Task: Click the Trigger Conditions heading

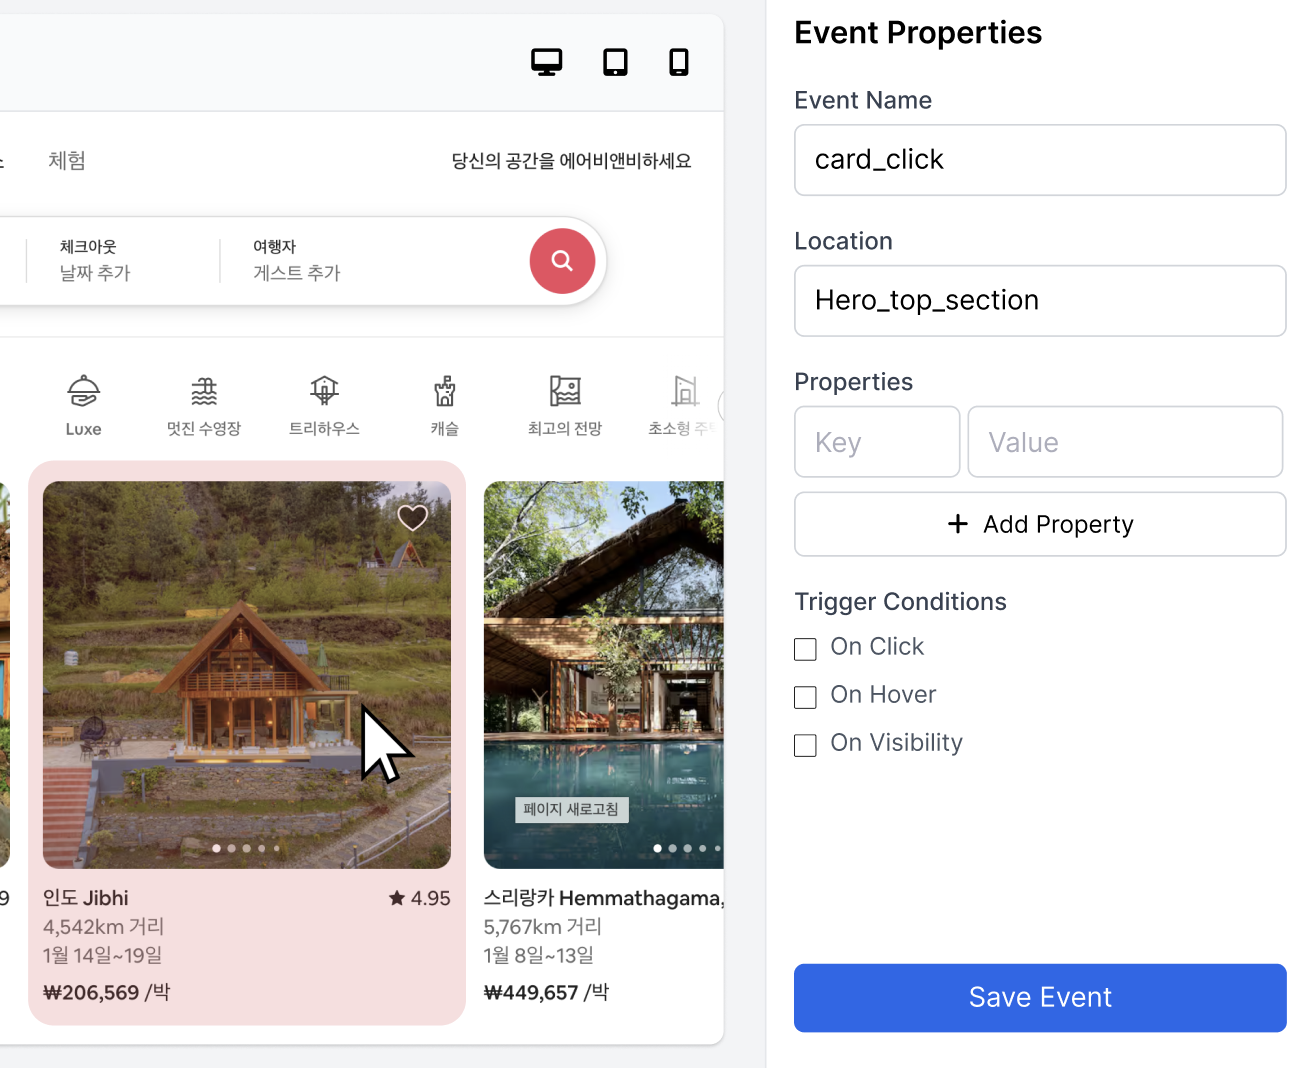Action: pyautogui.click(x=900, y=602)
